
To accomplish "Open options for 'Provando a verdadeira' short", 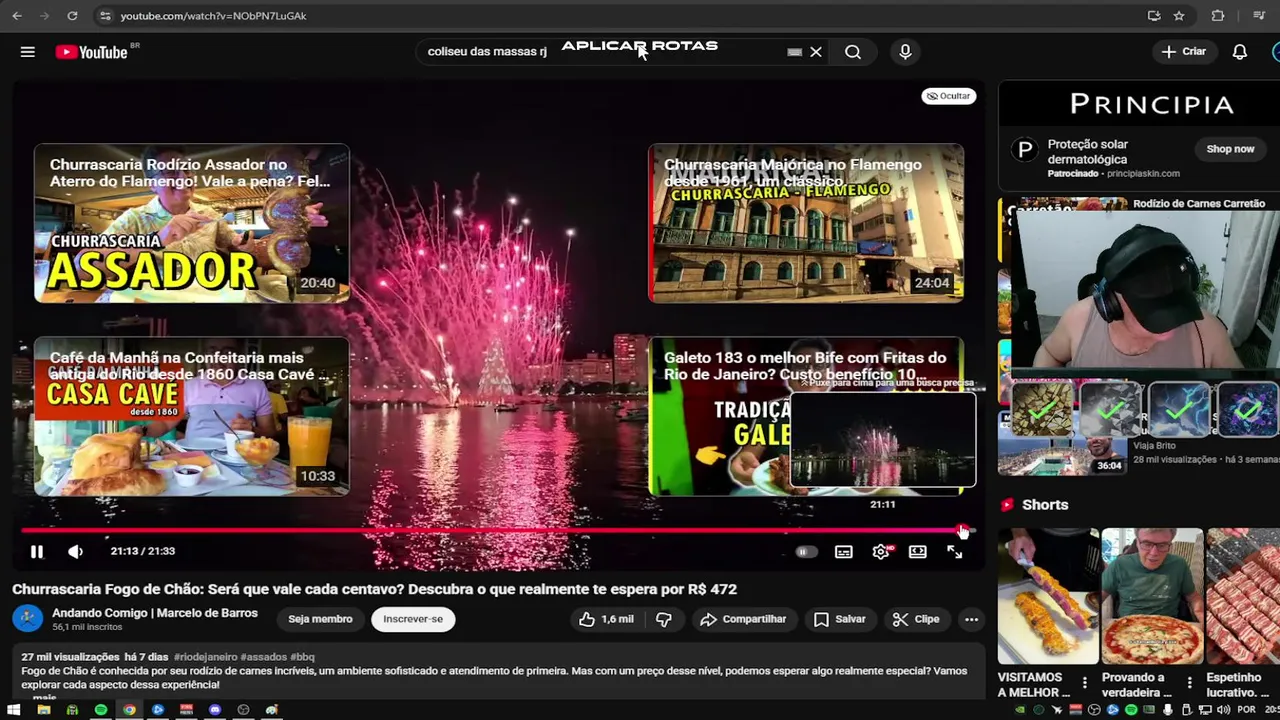I will [1189, 683].
